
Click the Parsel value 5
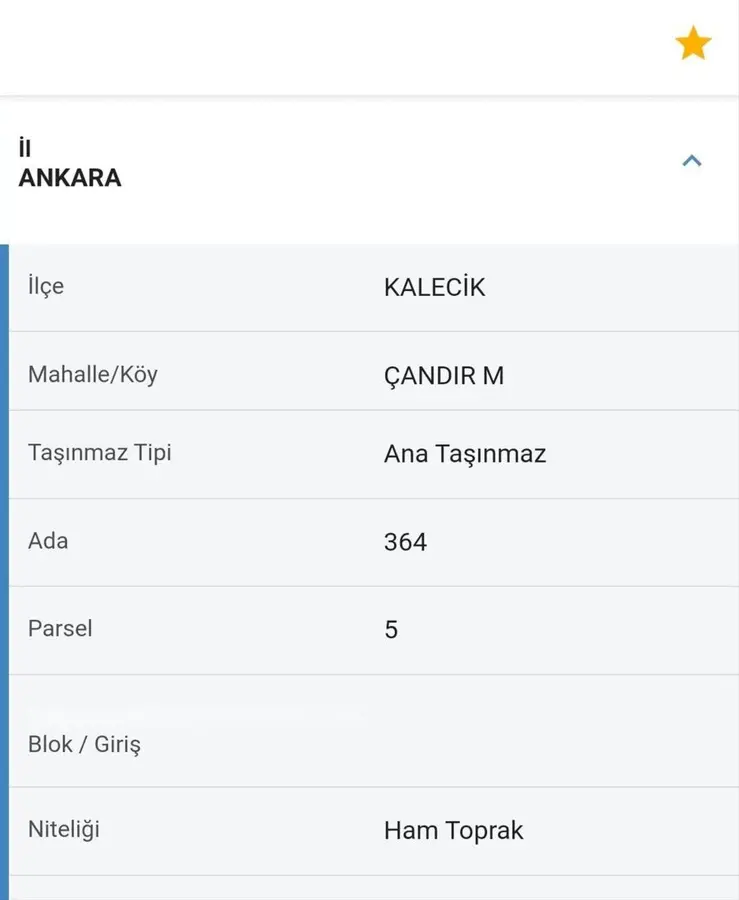tap(391, 630)
